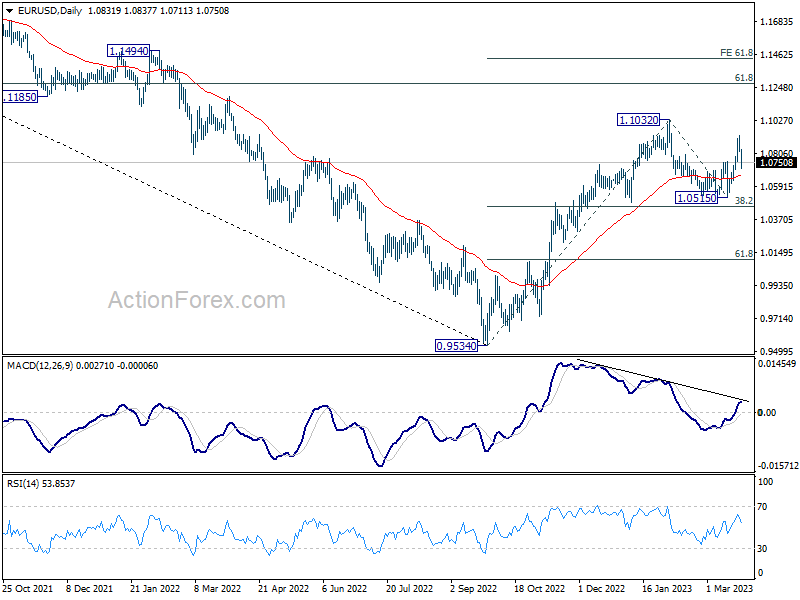Click the 61.8 label near 1.12480

click(743, 78)
